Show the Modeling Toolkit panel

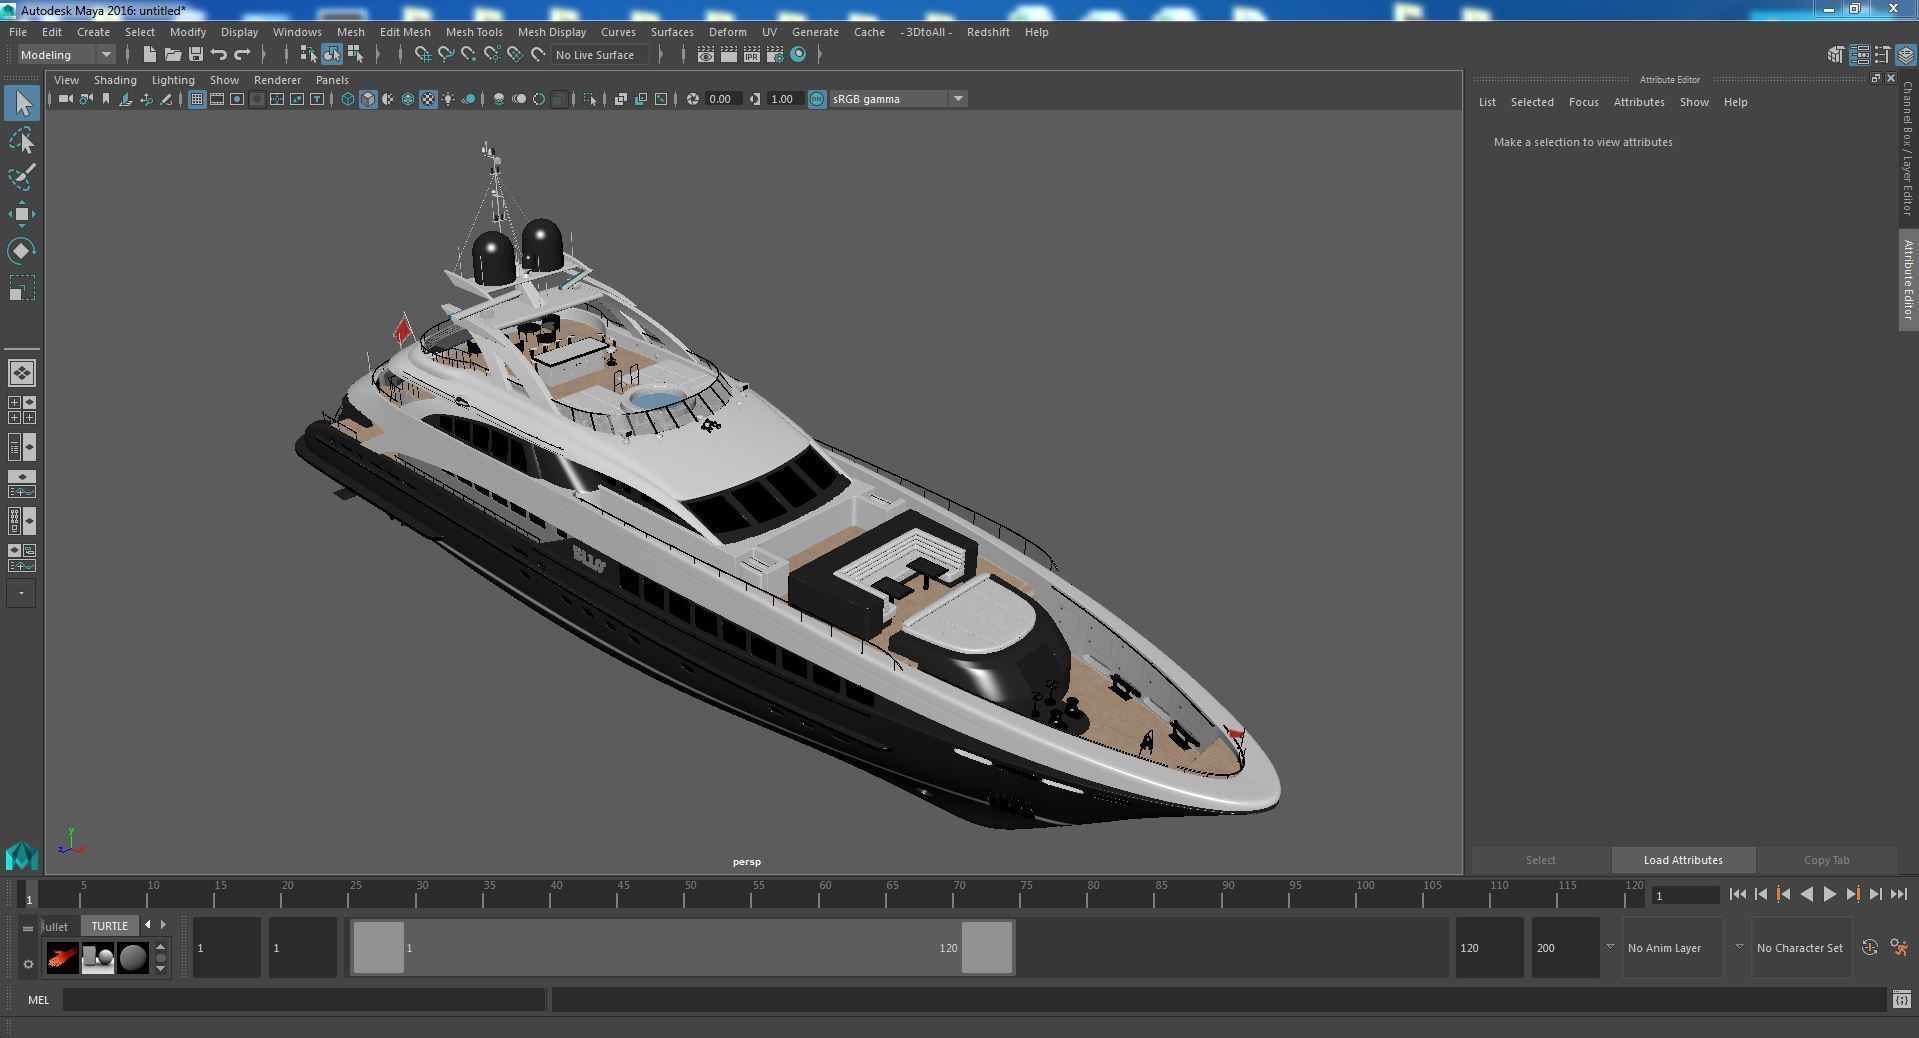click(1836, 55)
